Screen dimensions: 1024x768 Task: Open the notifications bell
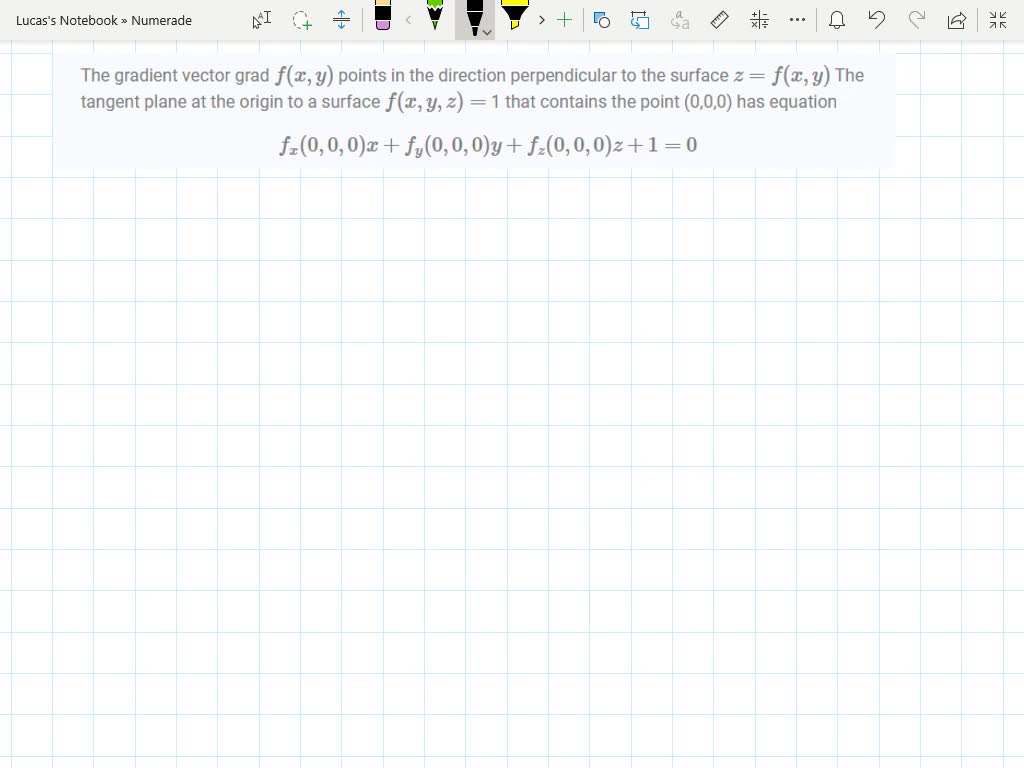837,19
